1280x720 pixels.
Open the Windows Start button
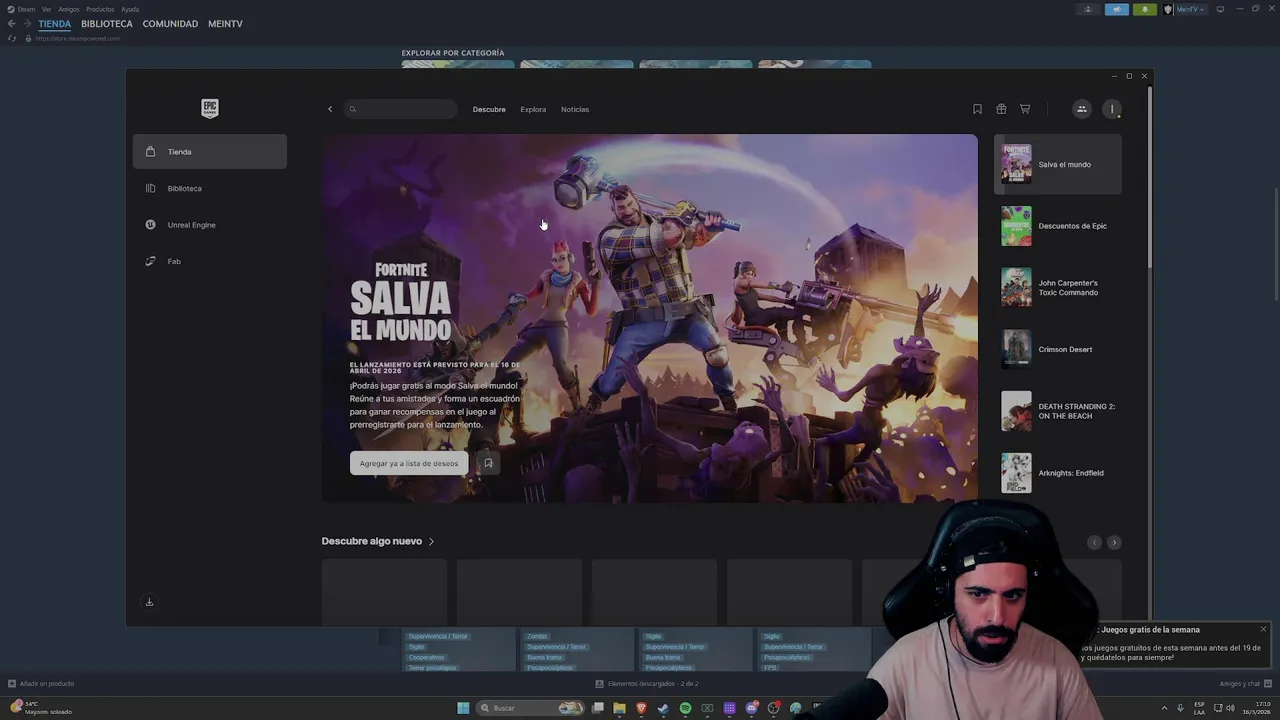point(463,708)
